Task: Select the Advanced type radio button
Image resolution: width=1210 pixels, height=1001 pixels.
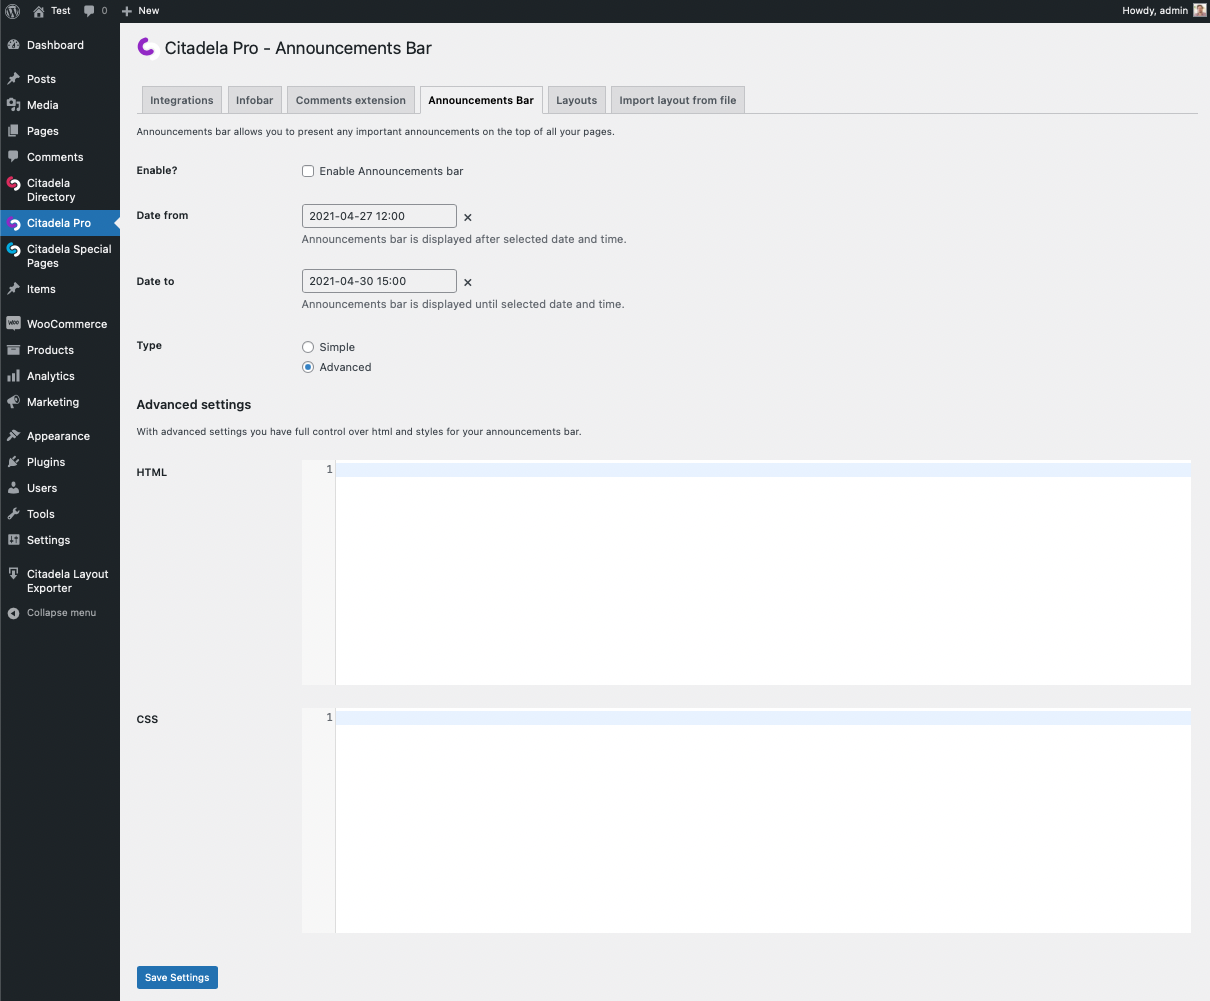Action: [308, 367]
